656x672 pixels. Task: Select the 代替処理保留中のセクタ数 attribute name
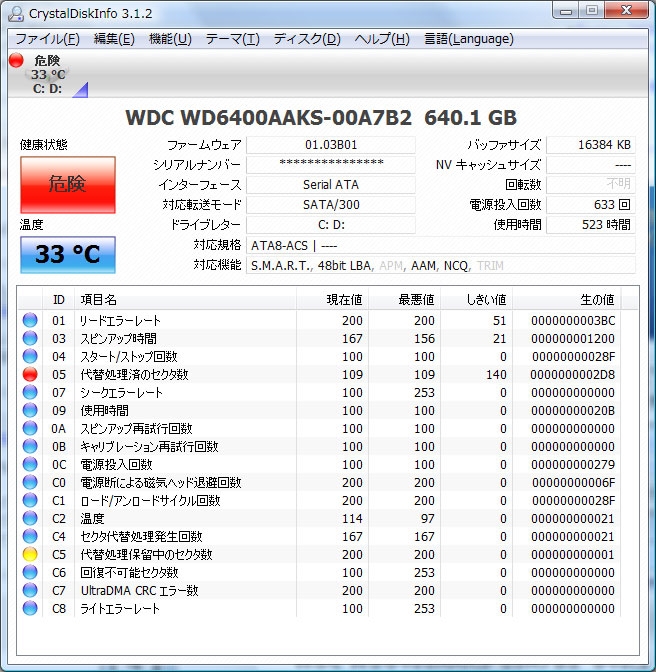pyautogui.click(x=146, y=555)
